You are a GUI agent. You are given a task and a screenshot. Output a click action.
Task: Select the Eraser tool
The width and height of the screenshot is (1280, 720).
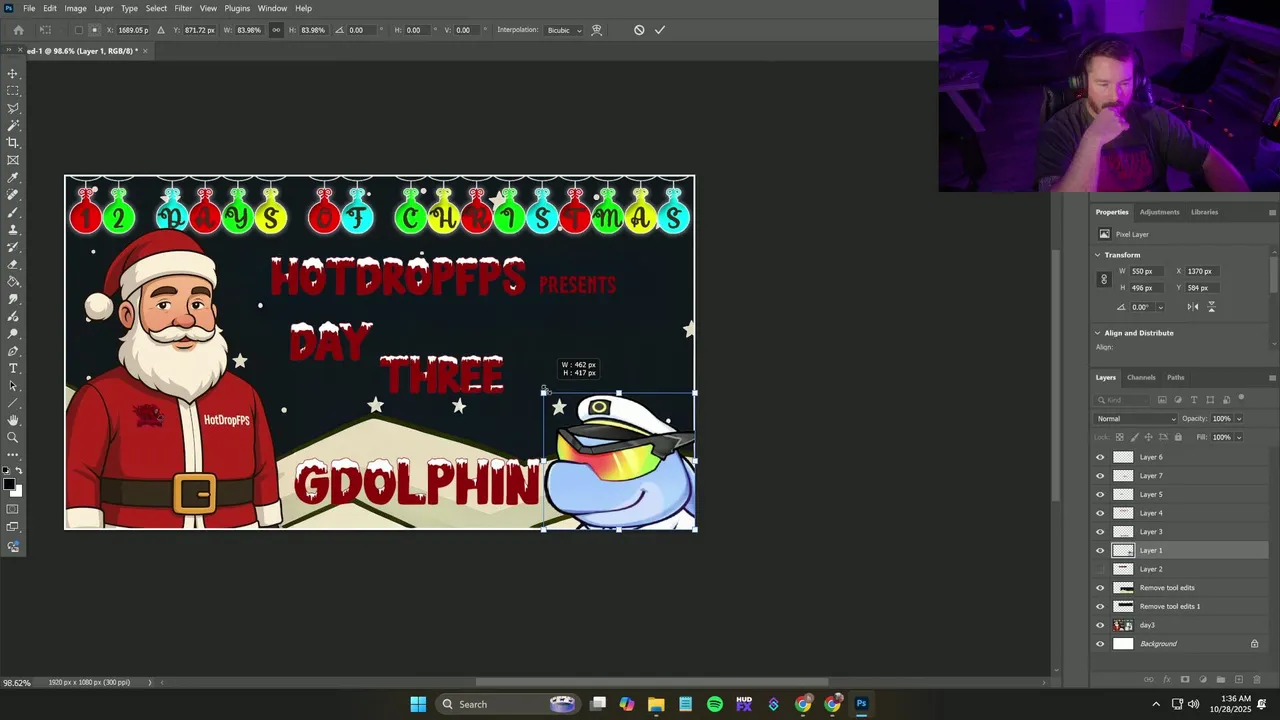coord(13,265)
